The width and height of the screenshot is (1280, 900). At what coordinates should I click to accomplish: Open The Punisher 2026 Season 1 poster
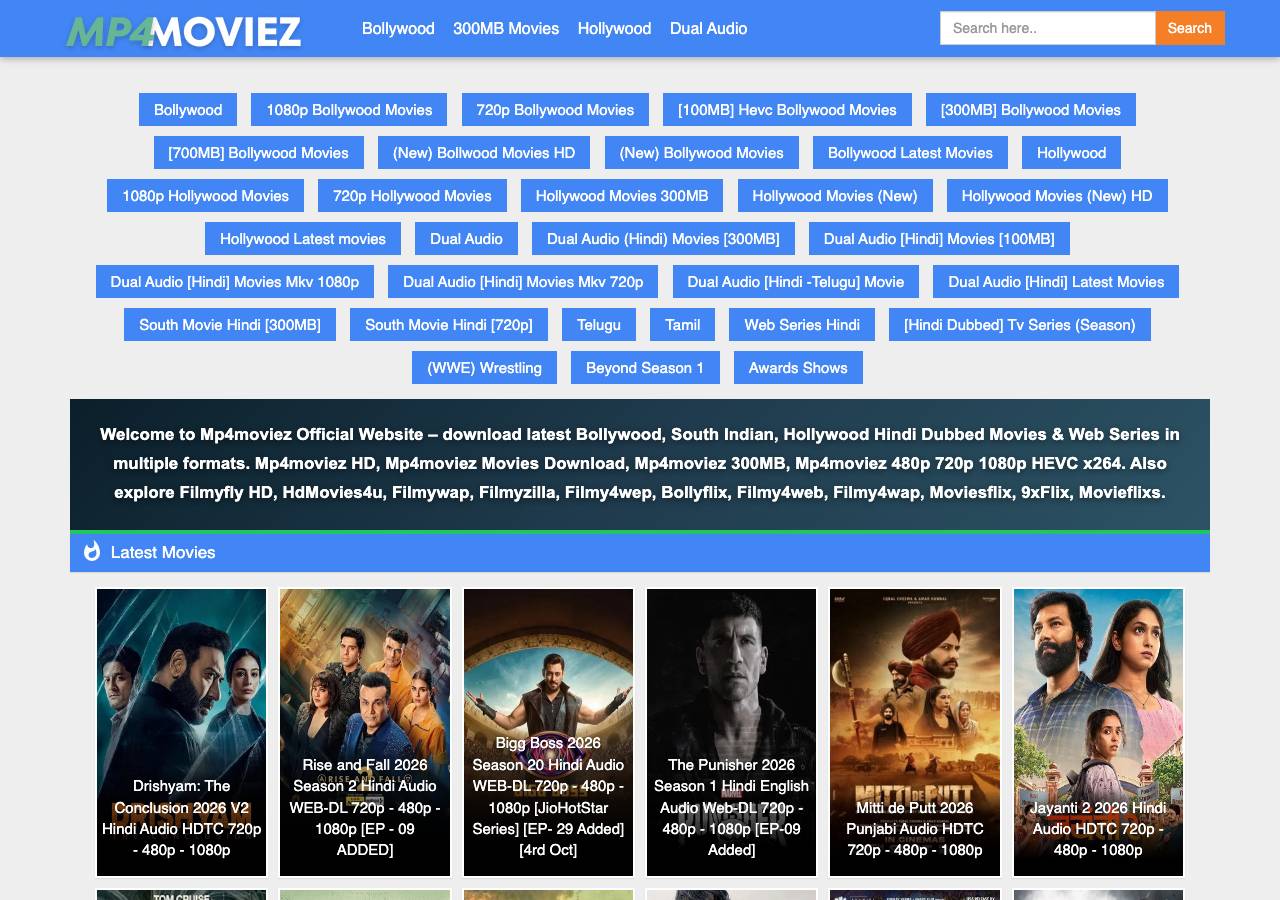point(731,732)
